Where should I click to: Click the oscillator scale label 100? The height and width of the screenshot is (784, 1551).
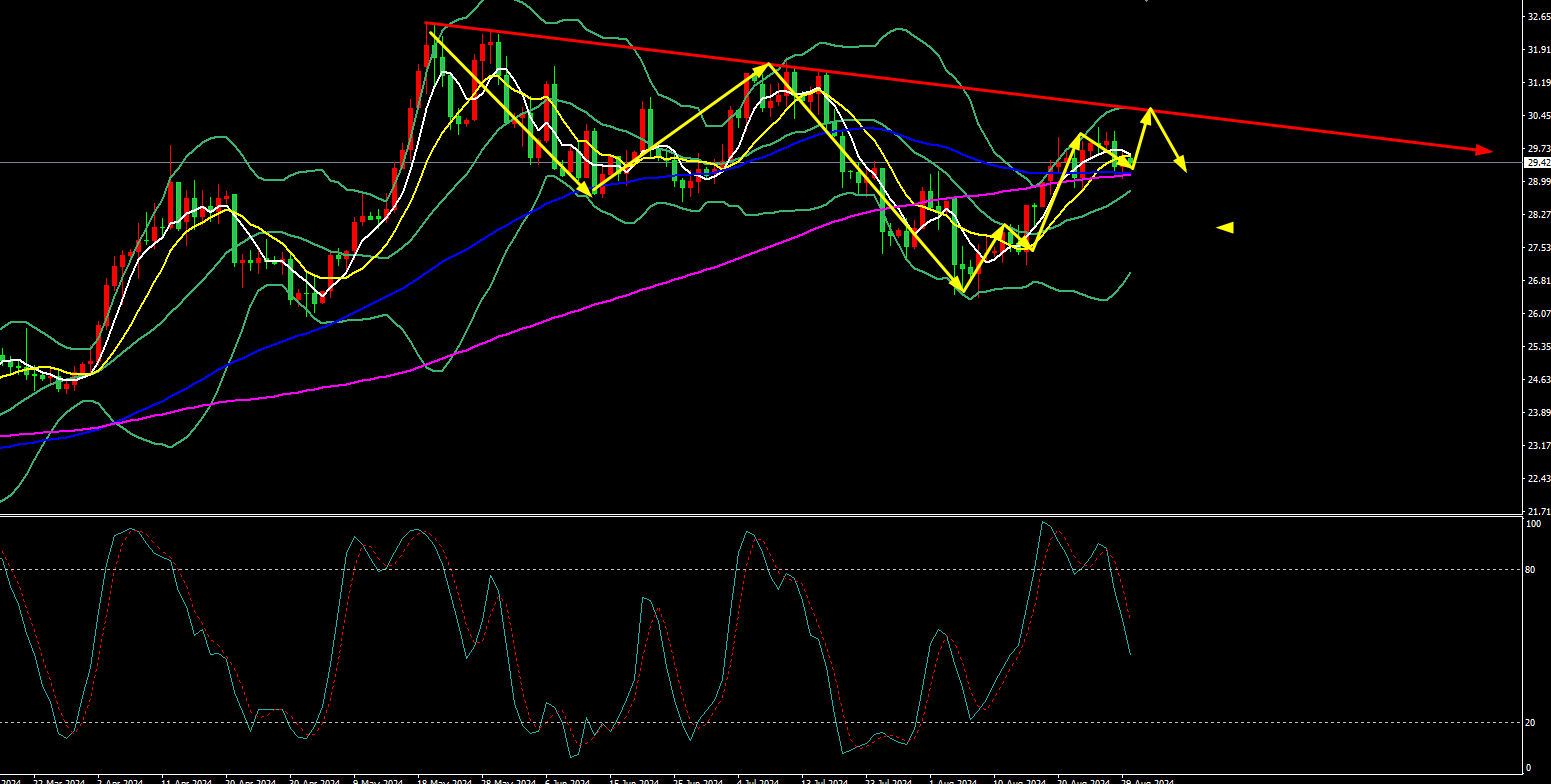click(1534, 524)
